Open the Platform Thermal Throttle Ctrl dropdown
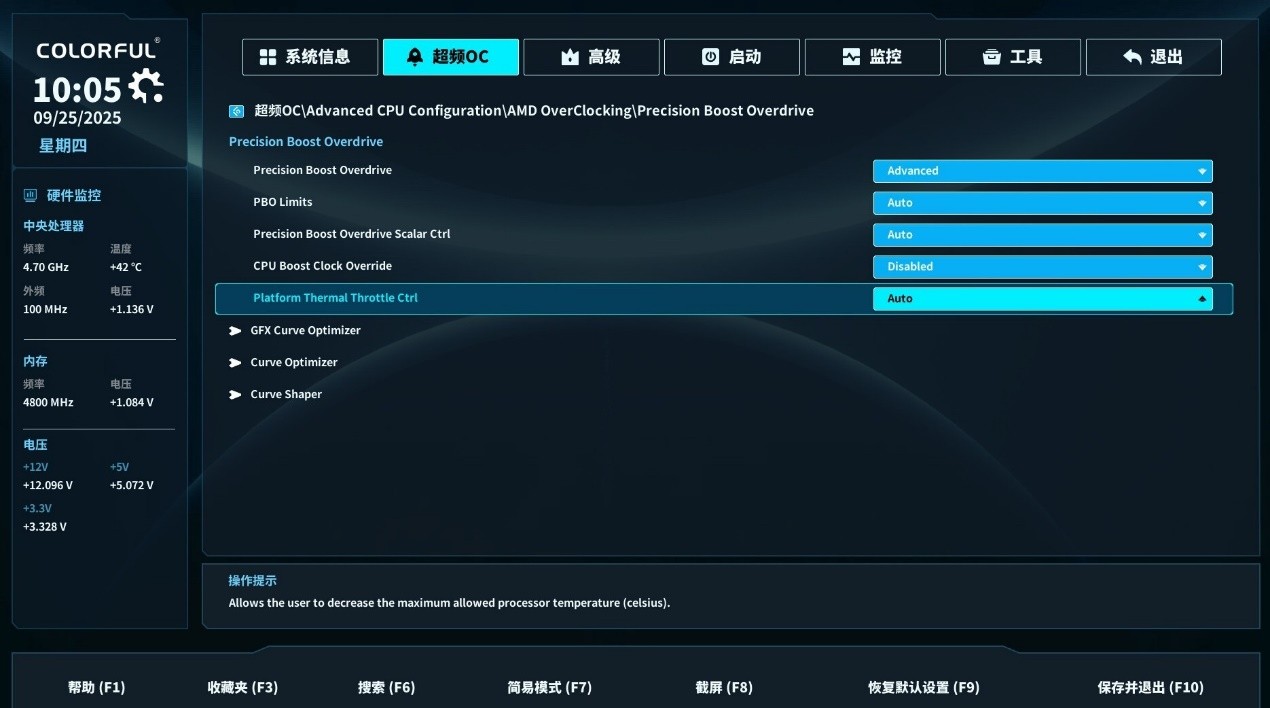Screen dimensions: 1270x708 tap(1042, 299)
